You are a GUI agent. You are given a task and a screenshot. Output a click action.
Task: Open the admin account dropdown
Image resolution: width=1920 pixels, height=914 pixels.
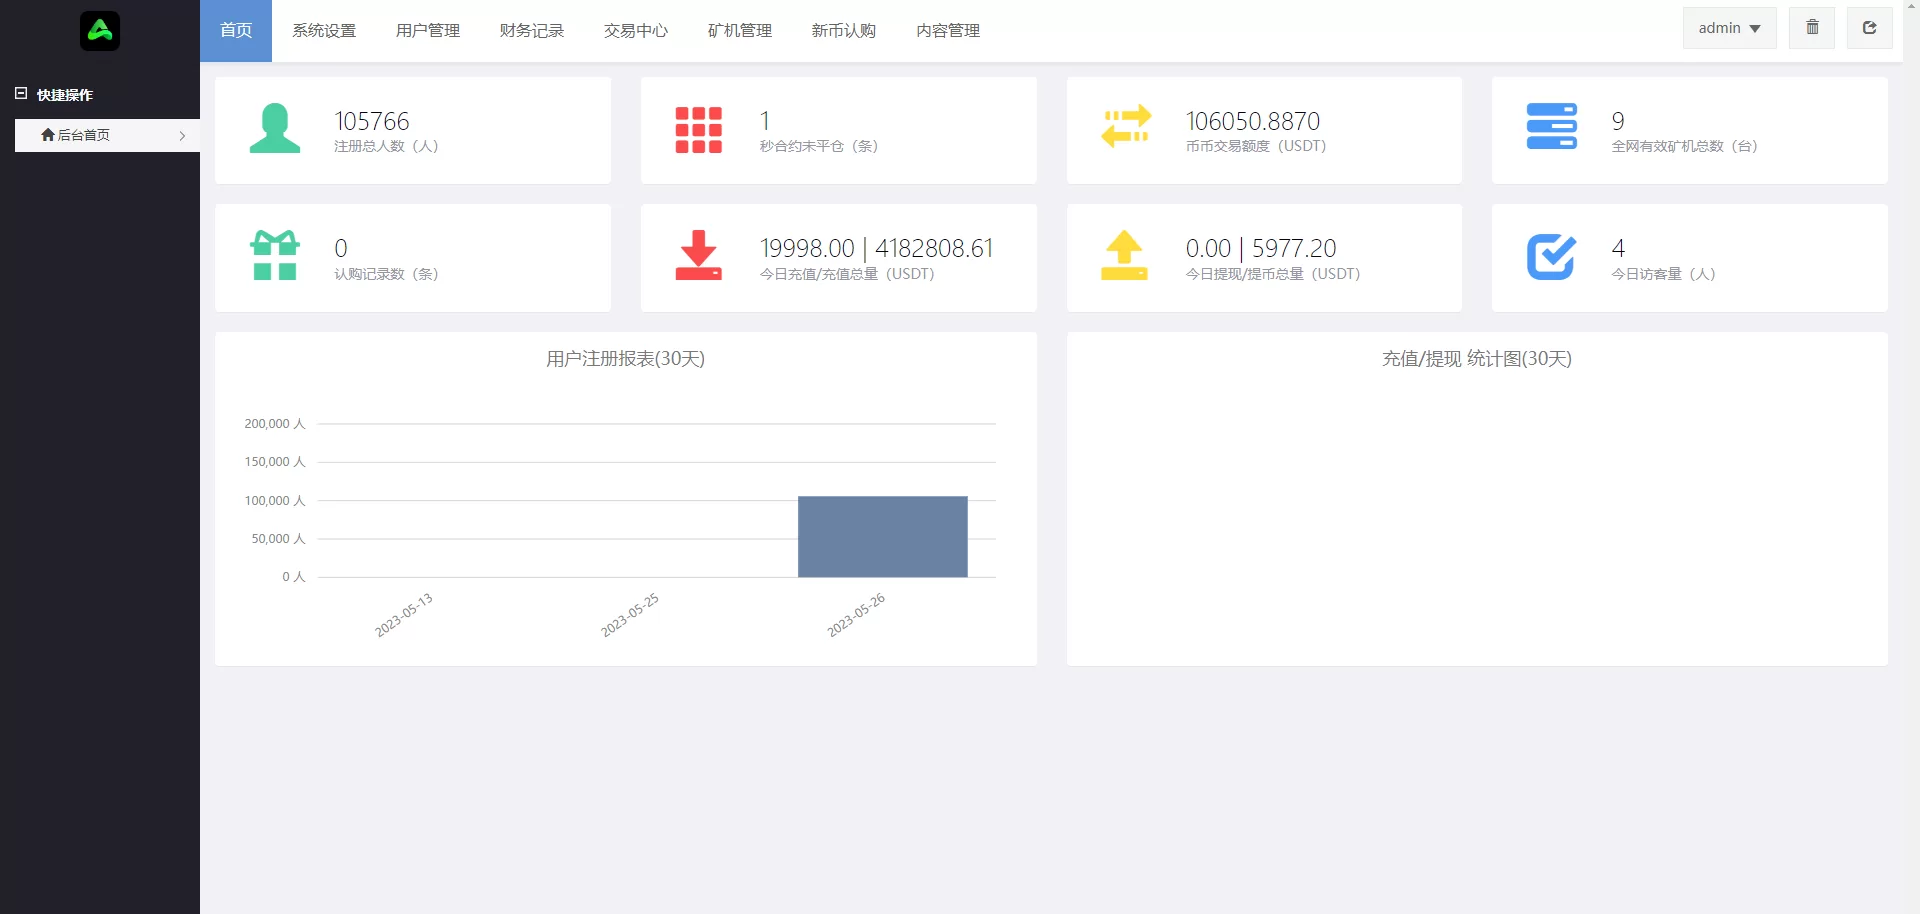(1729, 28)
